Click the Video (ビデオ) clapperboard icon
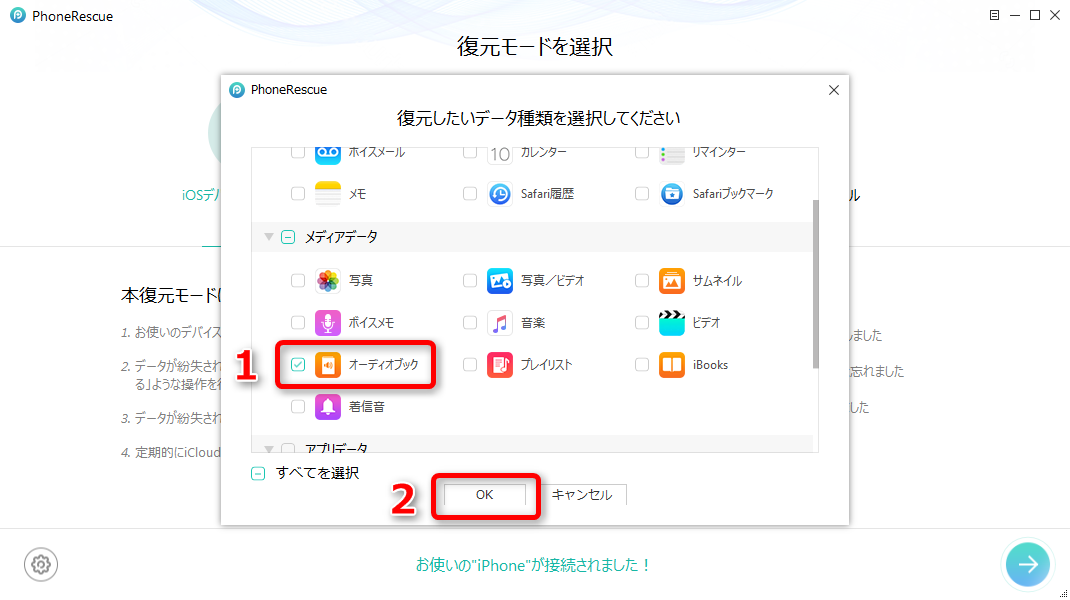Screen dimensions: 1070x600 pyautogui.click(x=671, y=323)
